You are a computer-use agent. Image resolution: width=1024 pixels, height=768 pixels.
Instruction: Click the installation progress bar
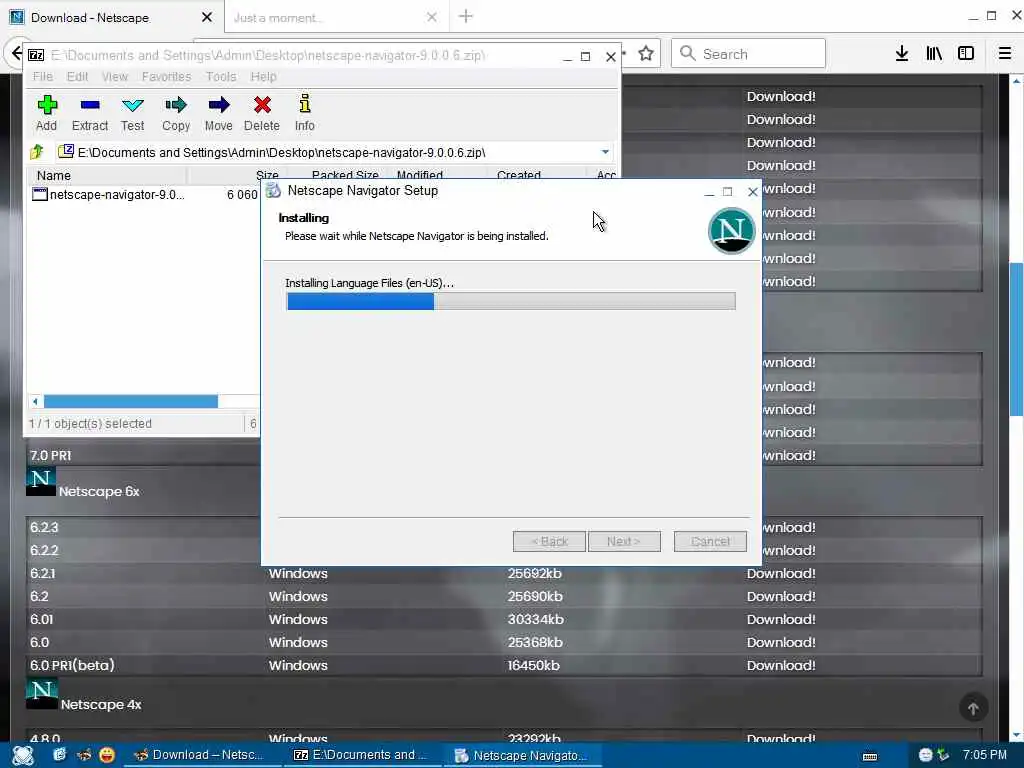click(x=511, y=301)
